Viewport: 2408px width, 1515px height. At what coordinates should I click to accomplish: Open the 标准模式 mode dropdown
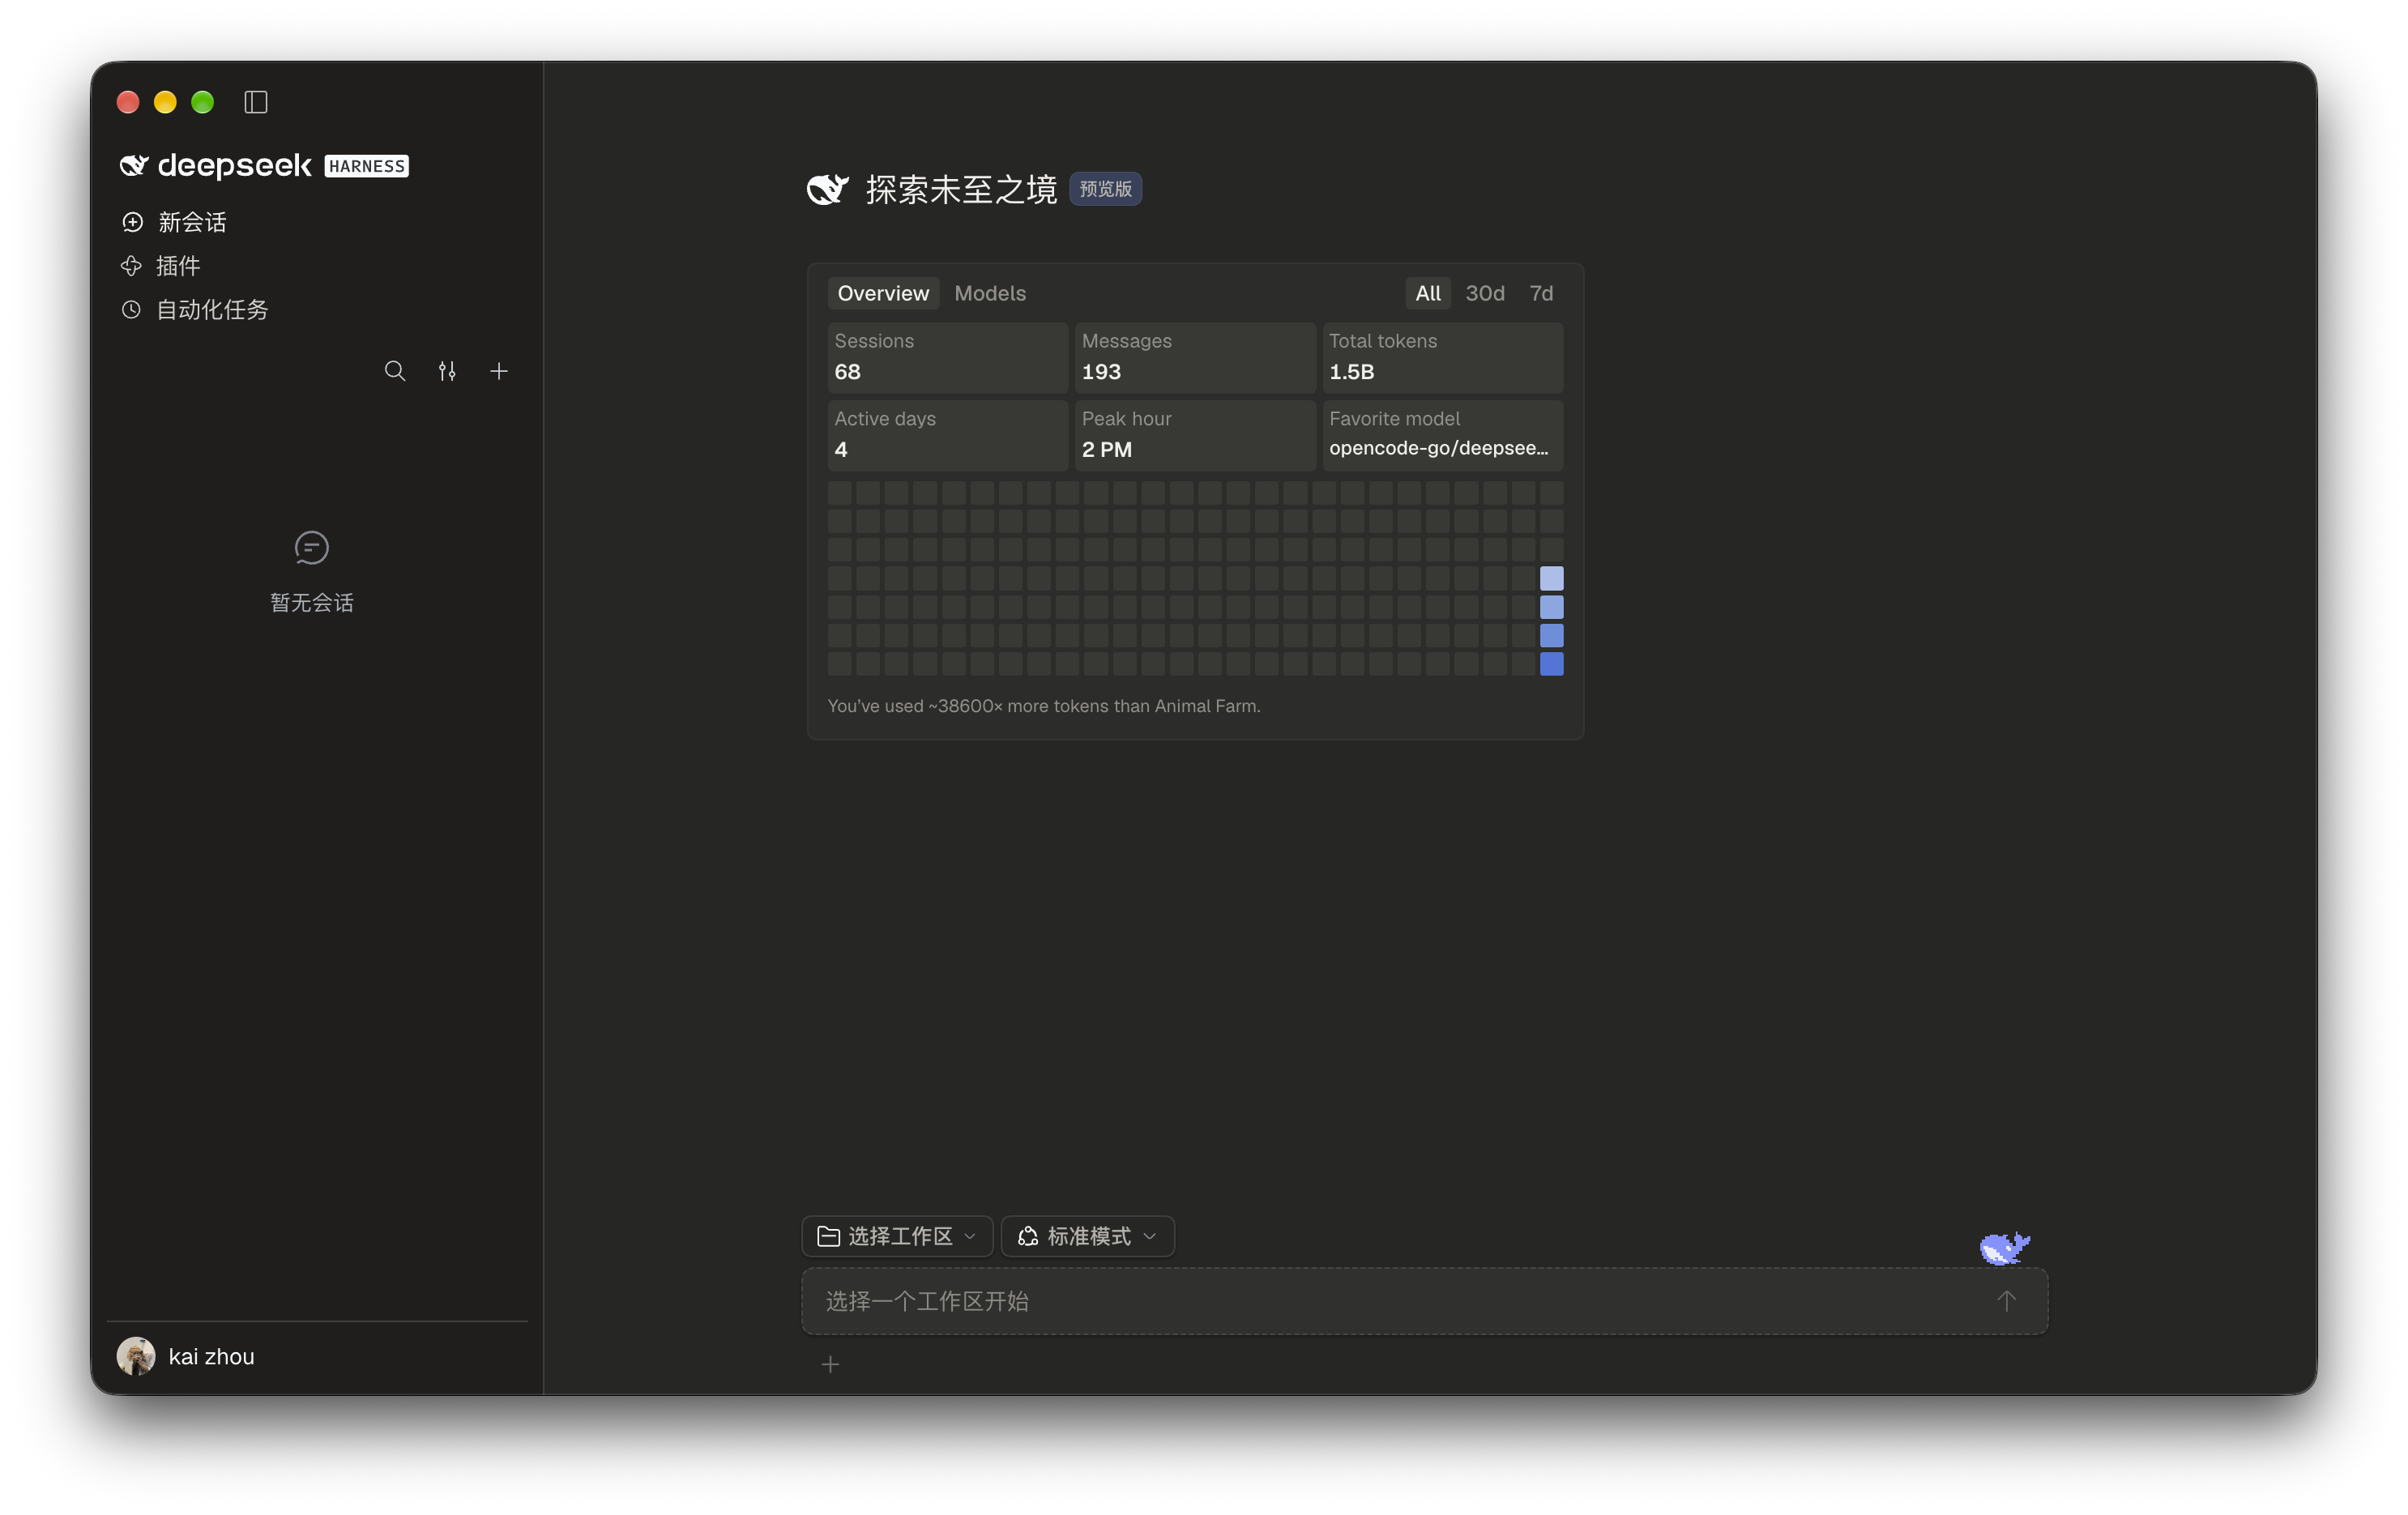click(x=1087, y=1237)
